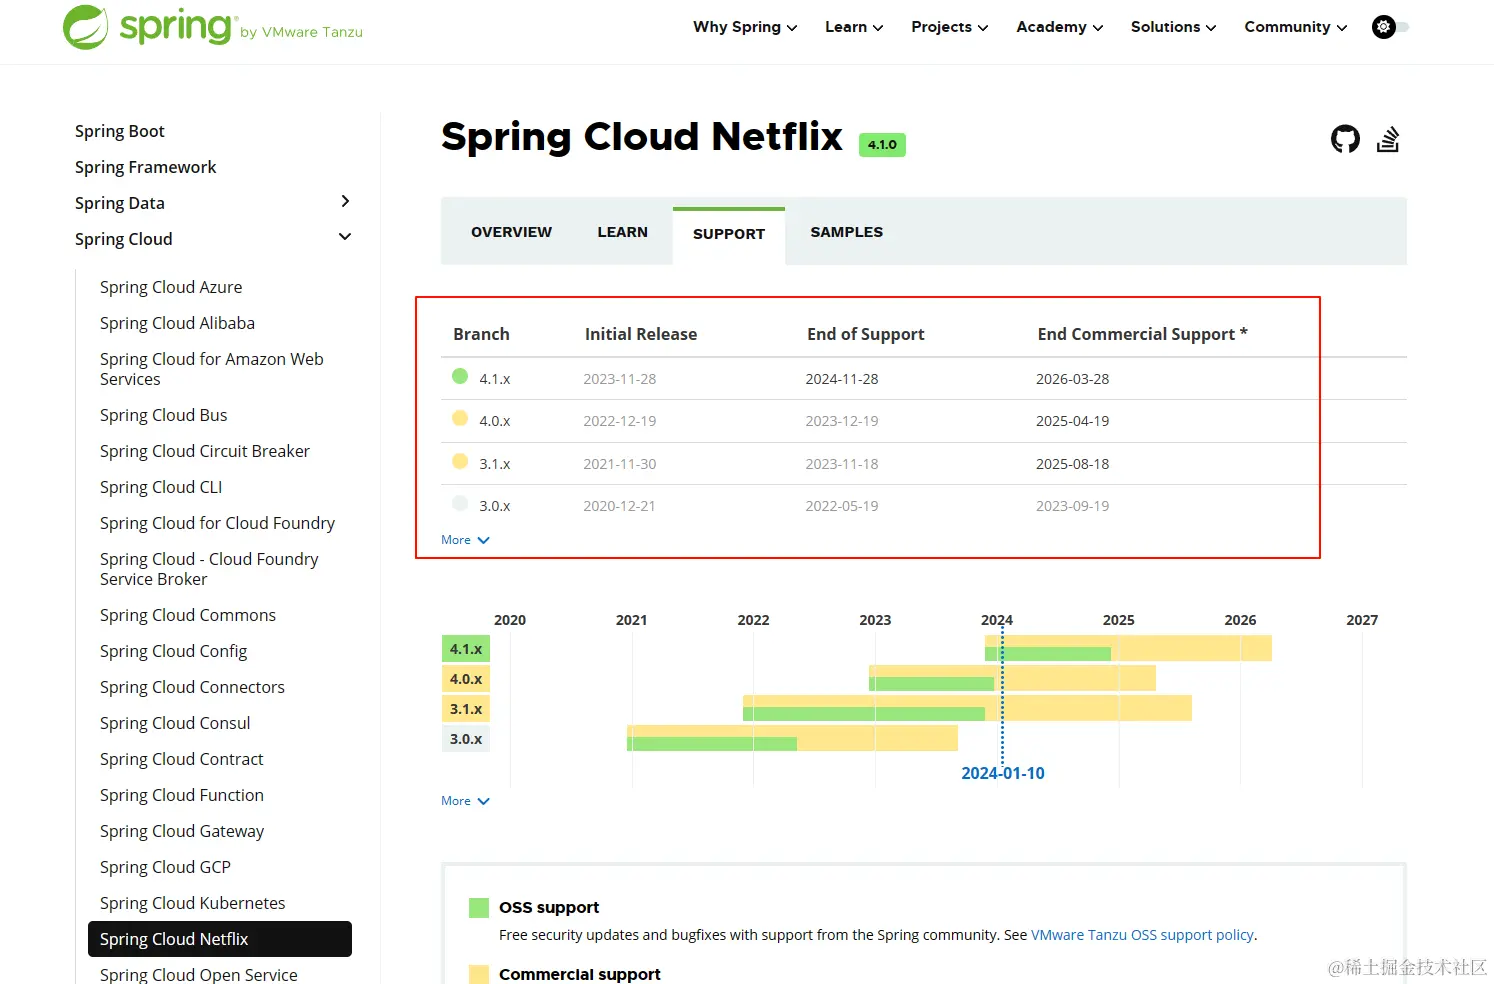This screenshot has height=984, width=1494.
Task: Open the Community dropdown menu
Action: click(1296, 27)
